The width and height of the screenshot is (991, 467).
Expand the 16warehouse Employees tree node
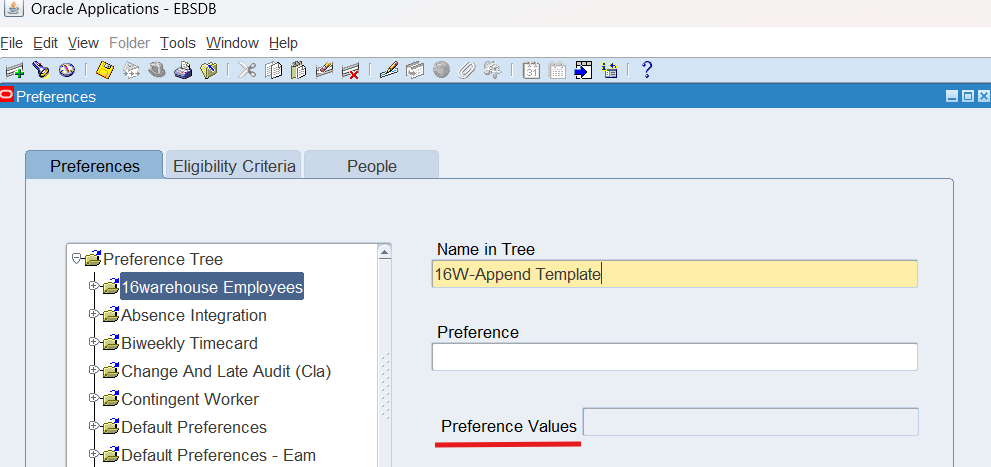93,287
